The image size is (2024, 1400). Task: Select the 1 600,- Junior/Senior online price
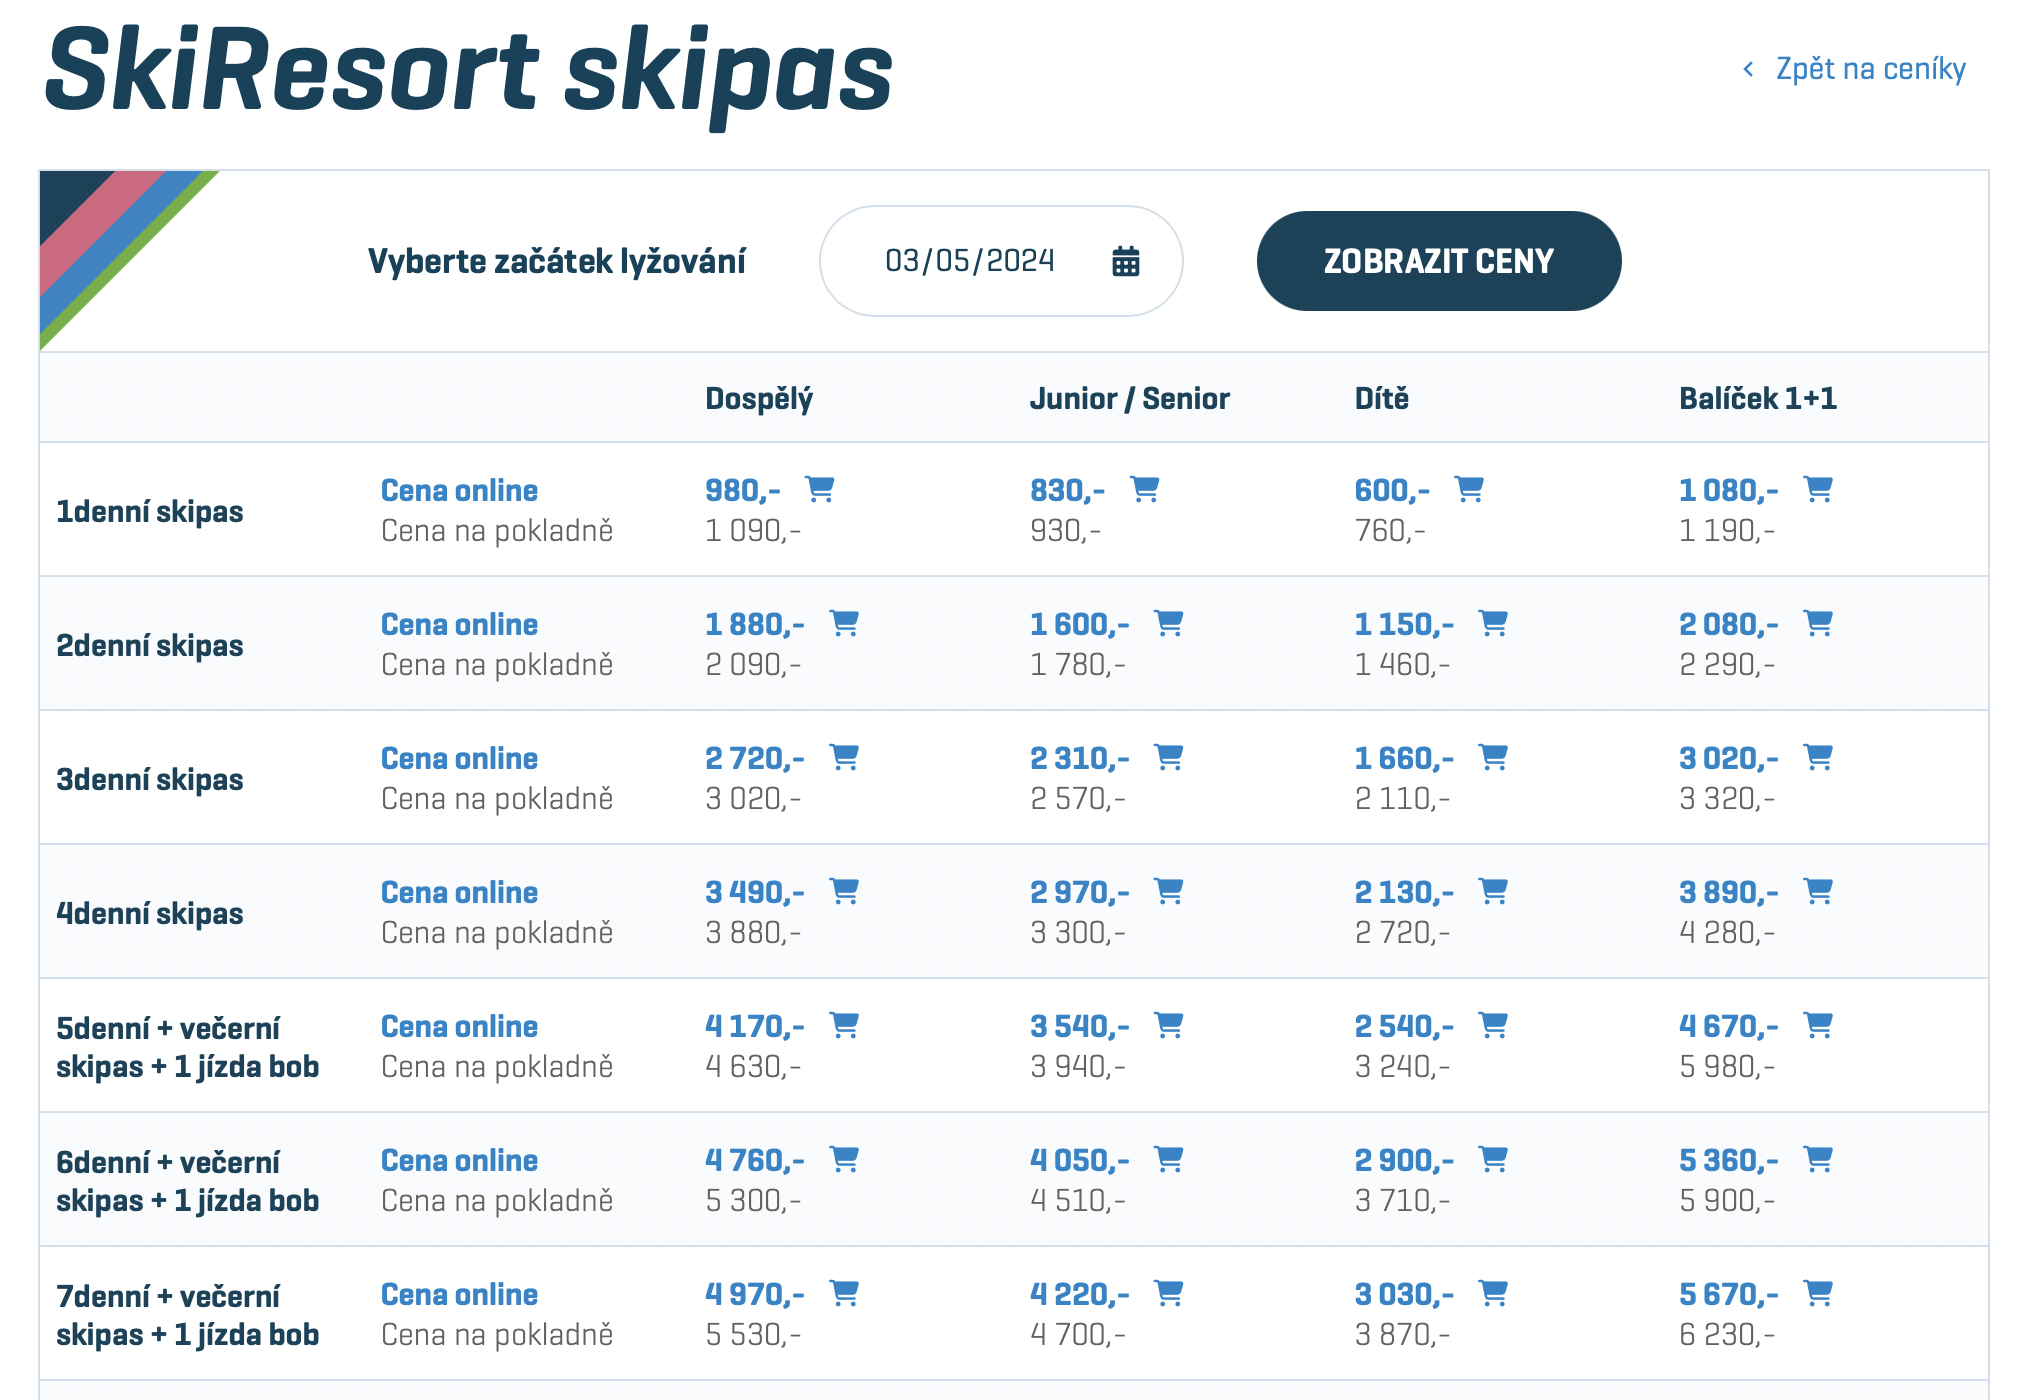[1080, 624]
